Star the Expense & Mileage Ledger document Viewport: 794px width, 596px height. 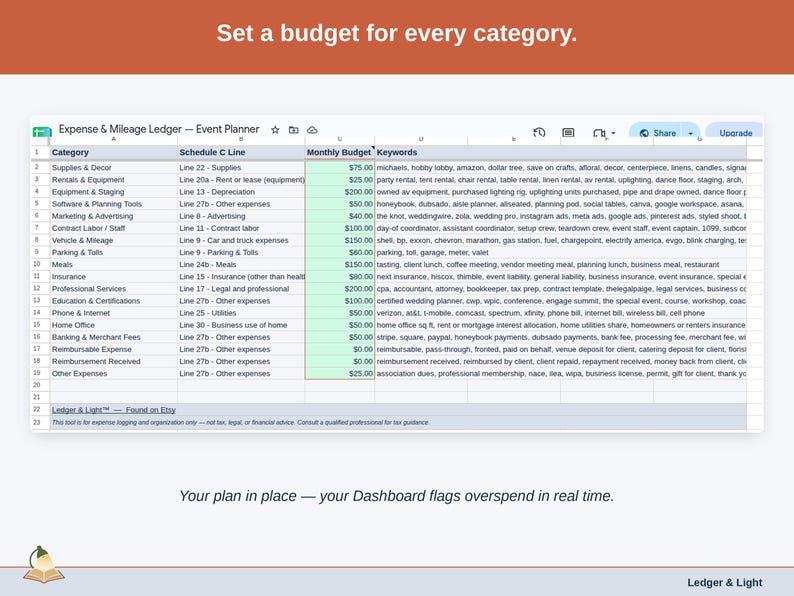275,130
